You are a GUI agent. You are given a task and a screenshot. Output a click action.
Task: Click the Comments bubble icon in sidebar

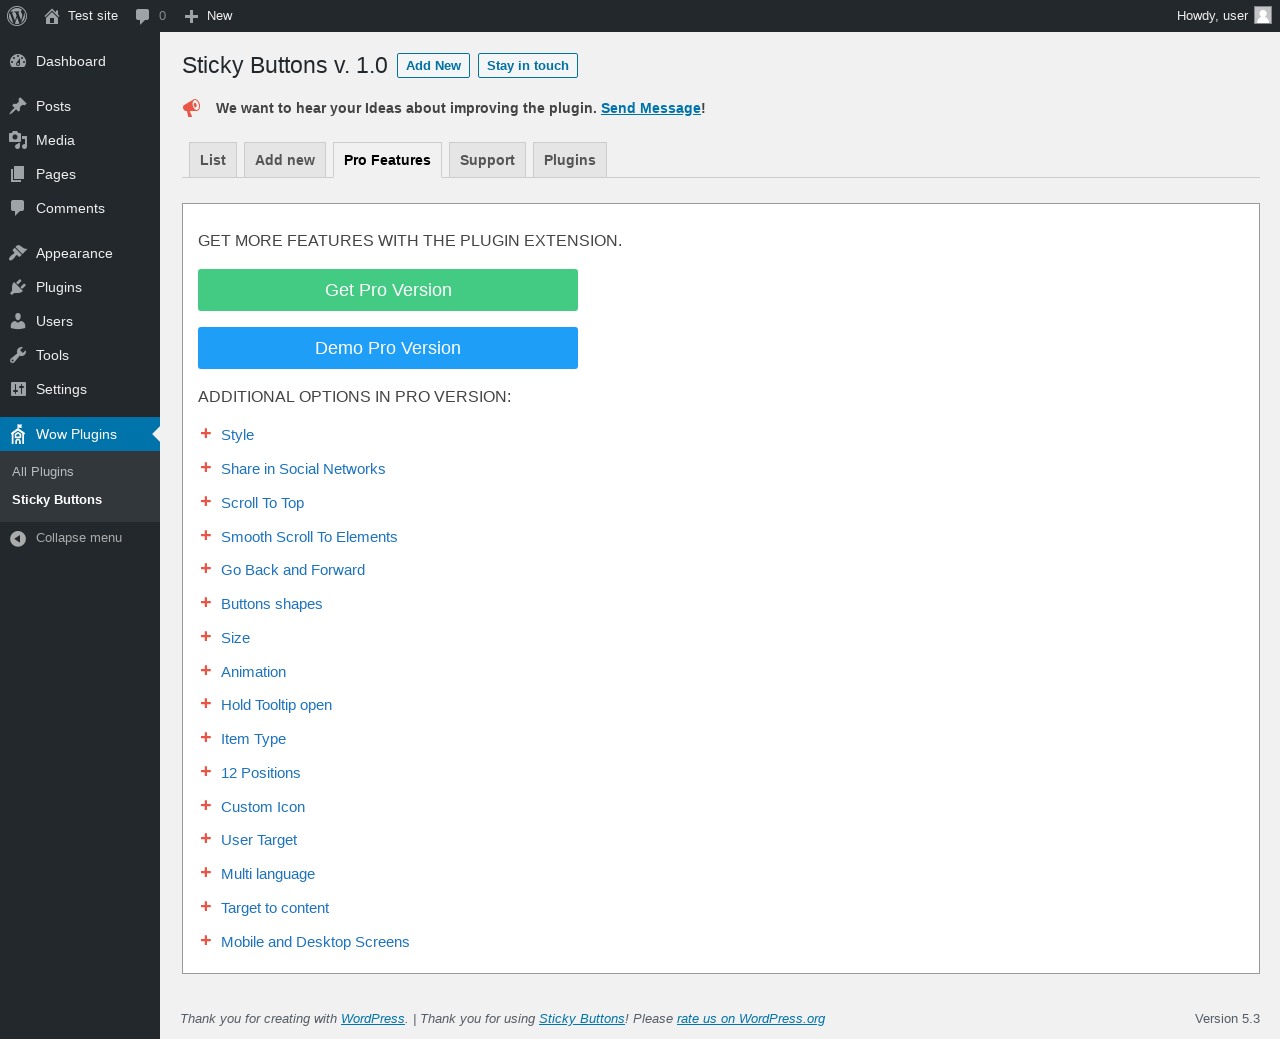point(18,208)
